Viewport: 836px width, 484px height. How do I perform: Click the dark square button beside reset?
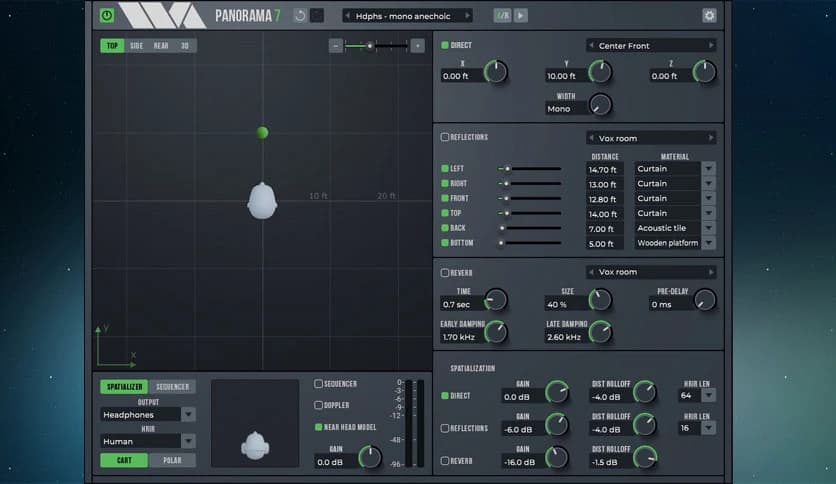[x=317, y=15]
